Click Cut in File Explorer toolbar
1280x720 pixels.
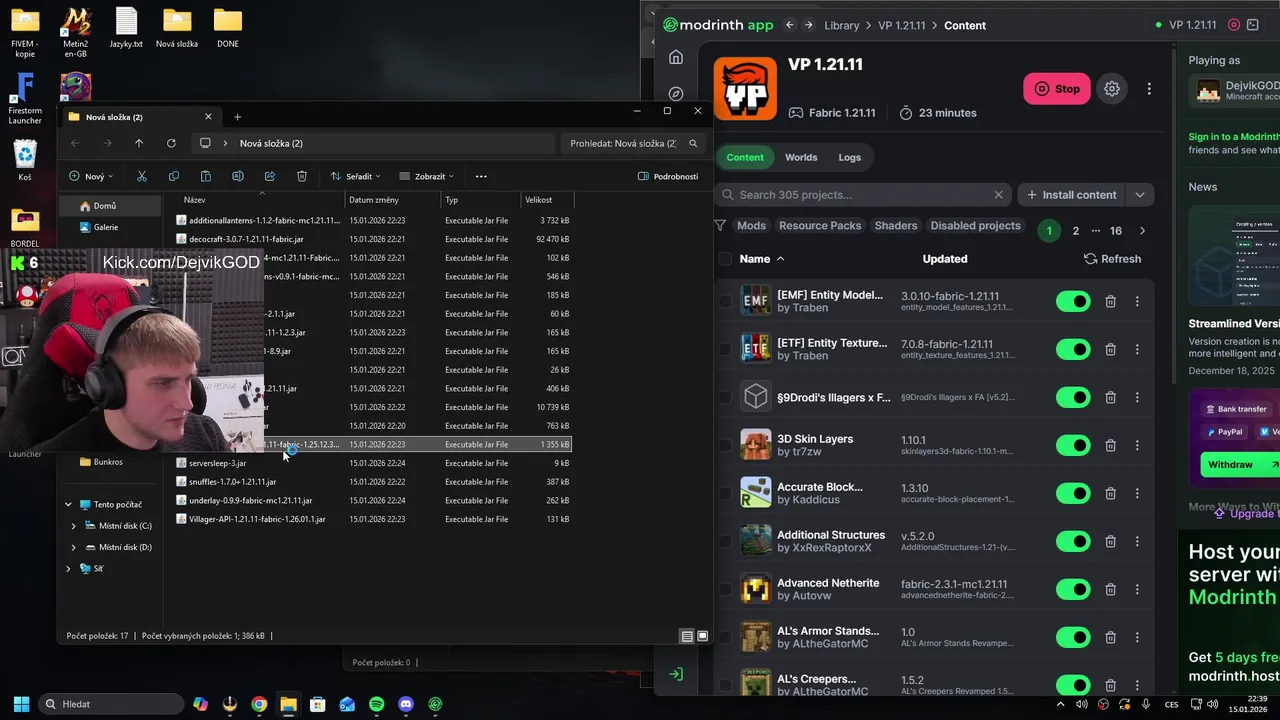142,176
